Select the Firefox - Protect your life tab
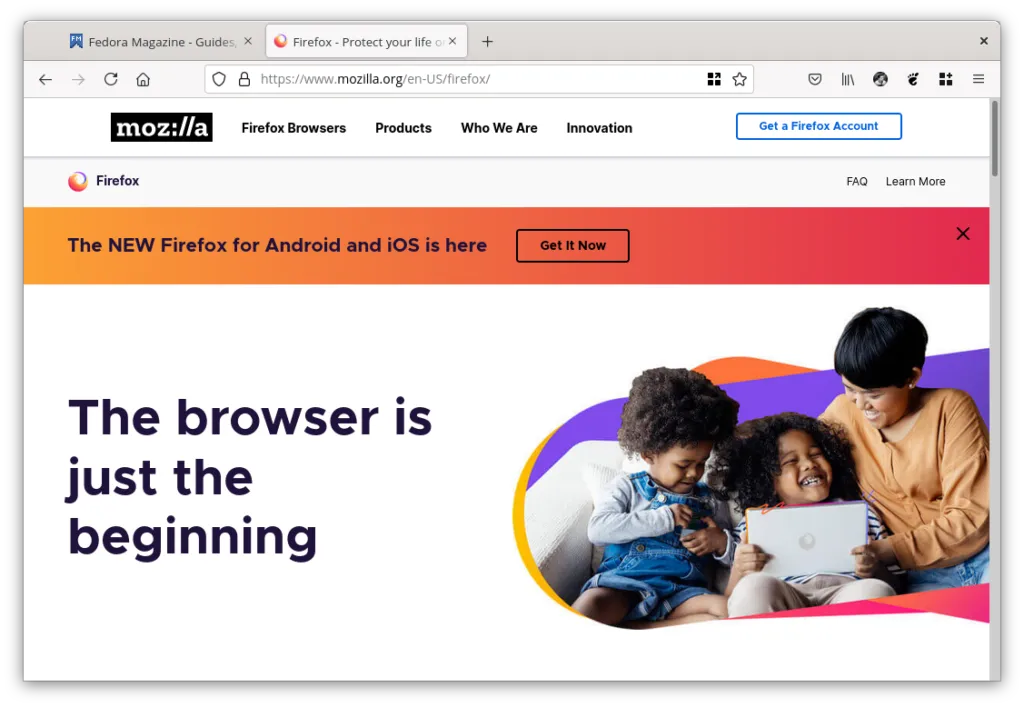This screenshot has width=1024, height=707. click(x=366, y=42)
